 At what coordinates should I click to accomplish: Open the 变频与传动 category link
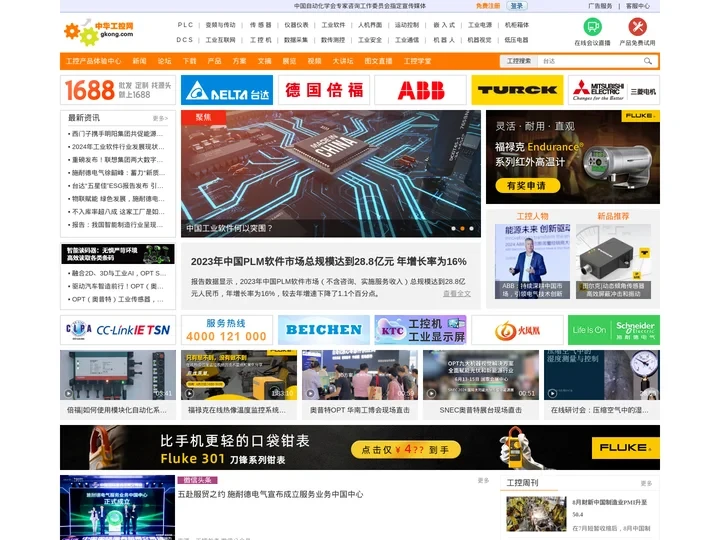click(x=220, y=25)
